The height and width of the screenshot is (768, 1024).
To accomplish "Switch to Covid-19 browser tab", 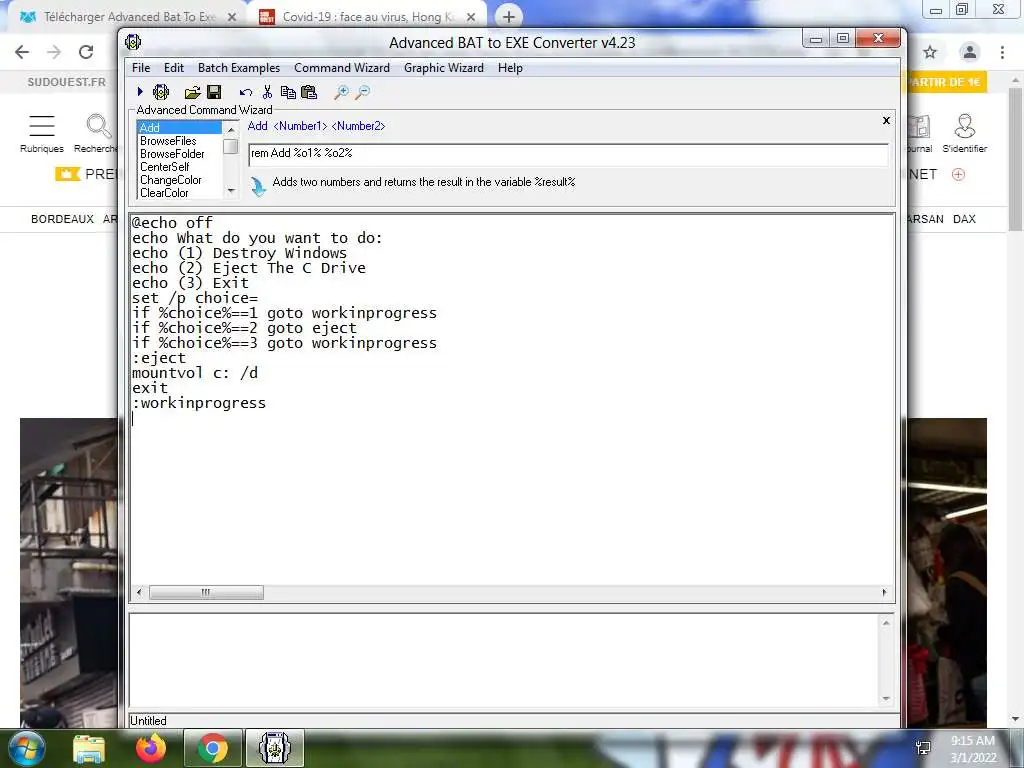I will [x=368, y=17].
